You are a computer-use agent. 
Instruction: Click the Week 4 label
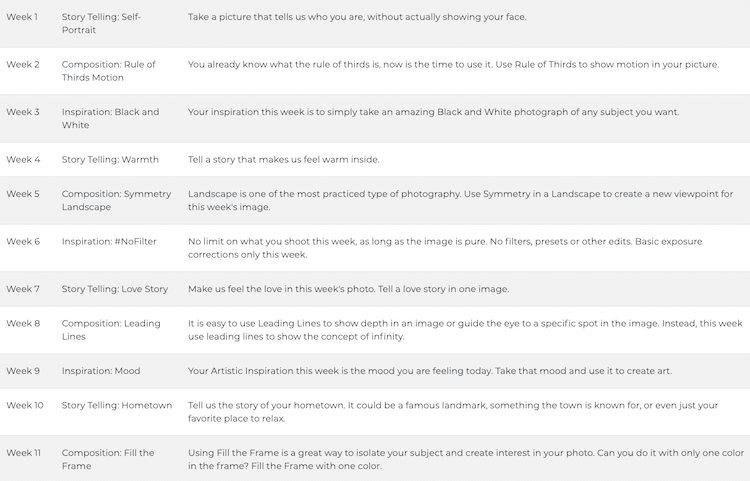(x=23, y=159)
